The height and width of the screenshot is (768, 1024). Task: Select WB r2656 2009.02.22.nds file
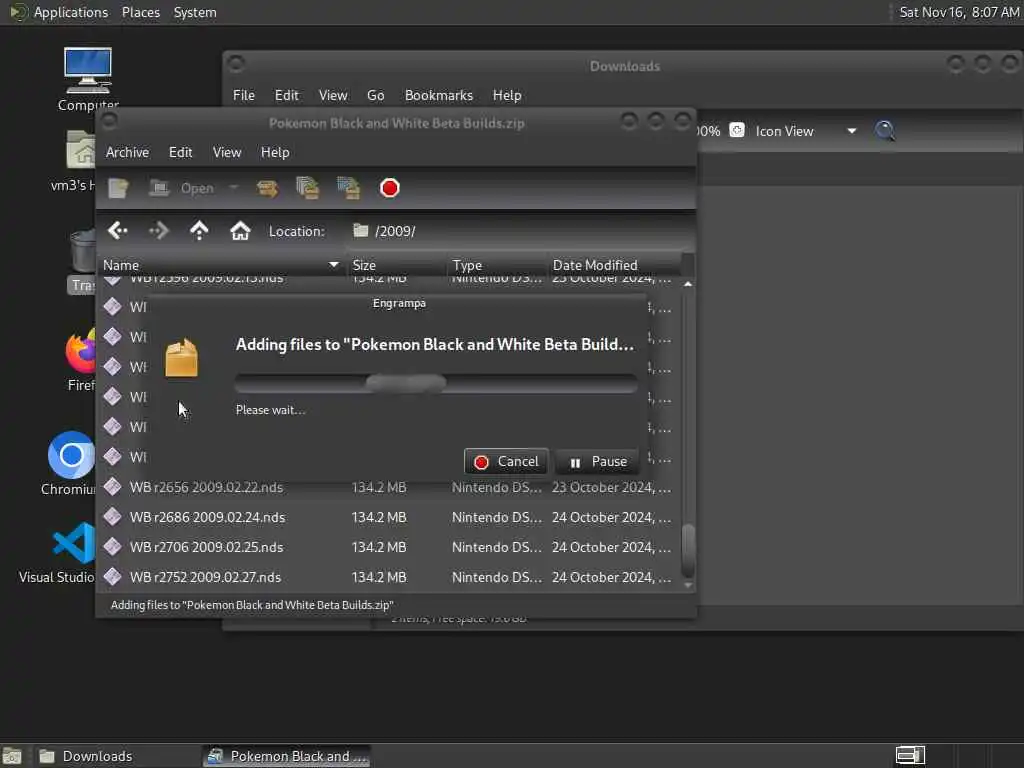point(389,487)
